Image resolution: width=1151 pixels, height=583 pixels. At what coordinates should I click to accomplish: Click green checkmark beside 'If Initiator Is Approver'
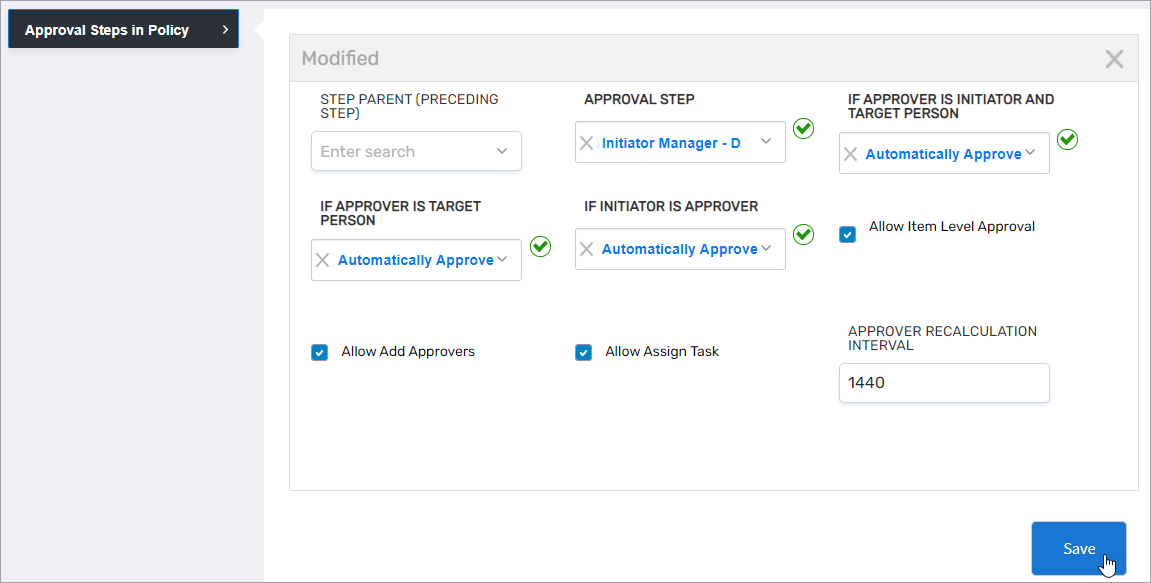(x=803, y=235)
